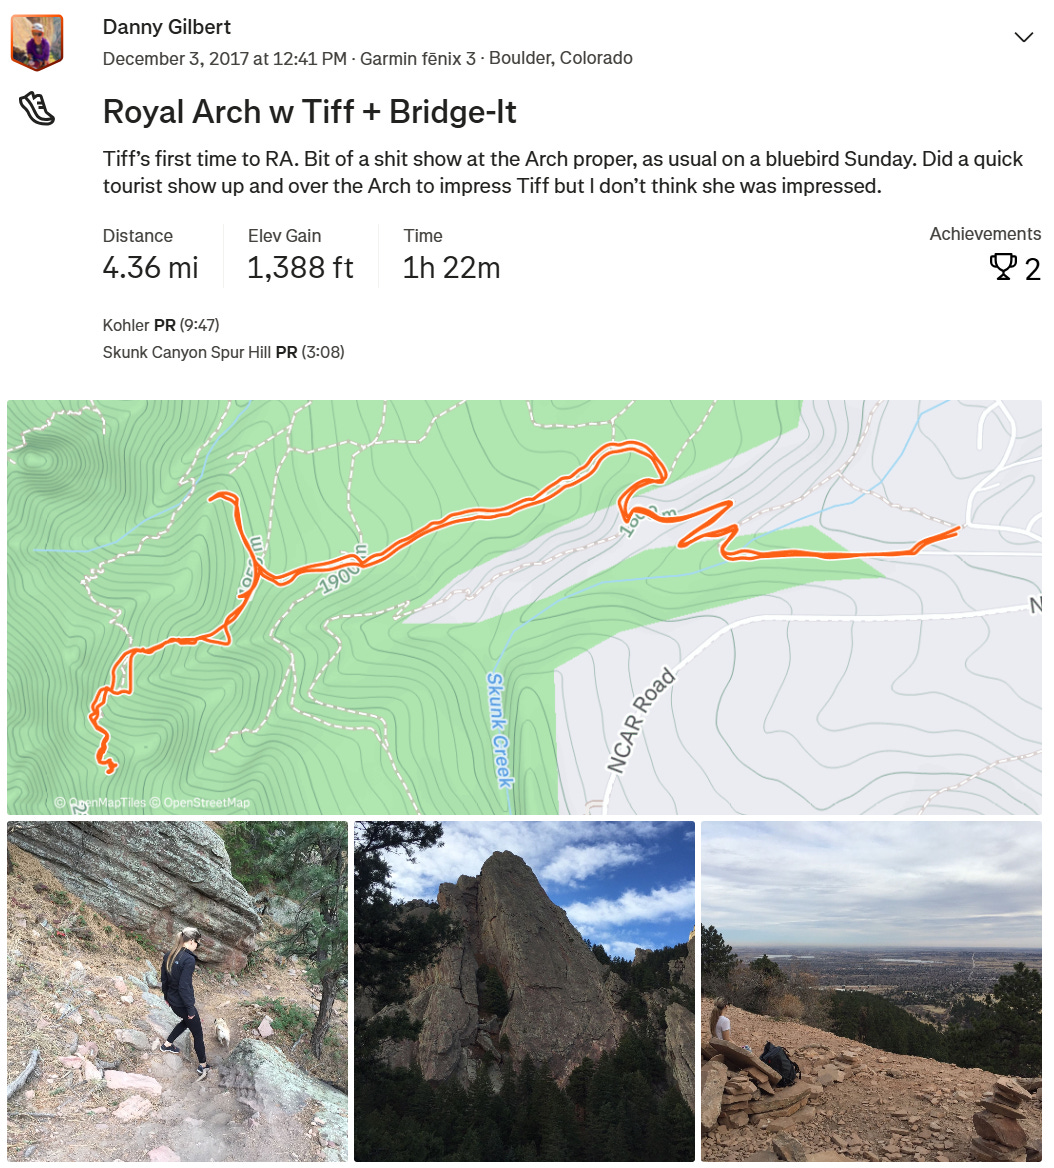This screenshot has width=1054, height=1168.
Task: Click the achievements trophy icon
Action: point(1003,267)
